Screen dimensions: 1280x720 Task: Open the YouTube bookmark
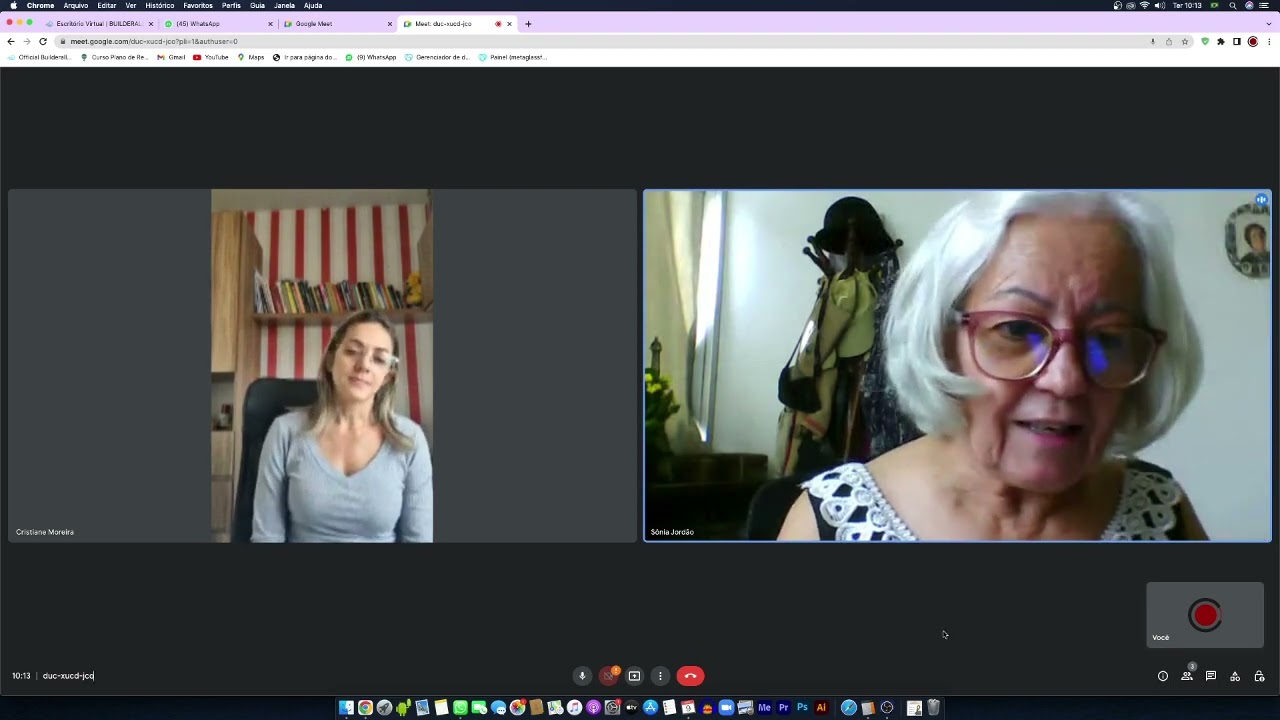point(211,57)
